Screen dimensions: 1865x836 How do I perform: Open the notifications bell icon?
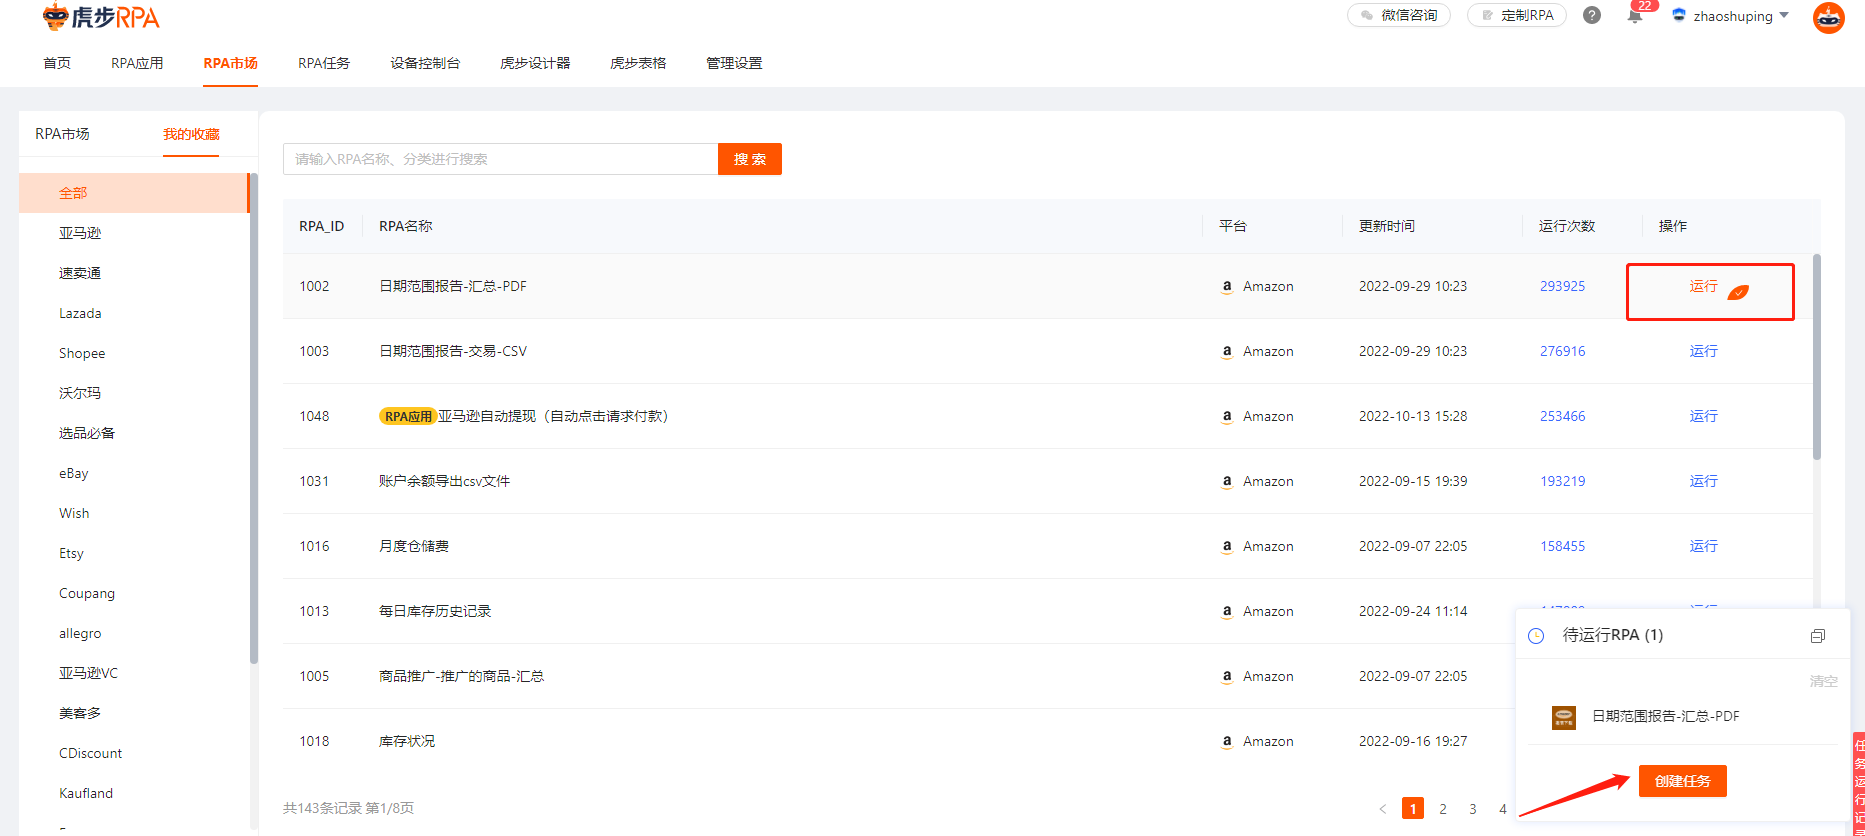tap(1635, 16)
